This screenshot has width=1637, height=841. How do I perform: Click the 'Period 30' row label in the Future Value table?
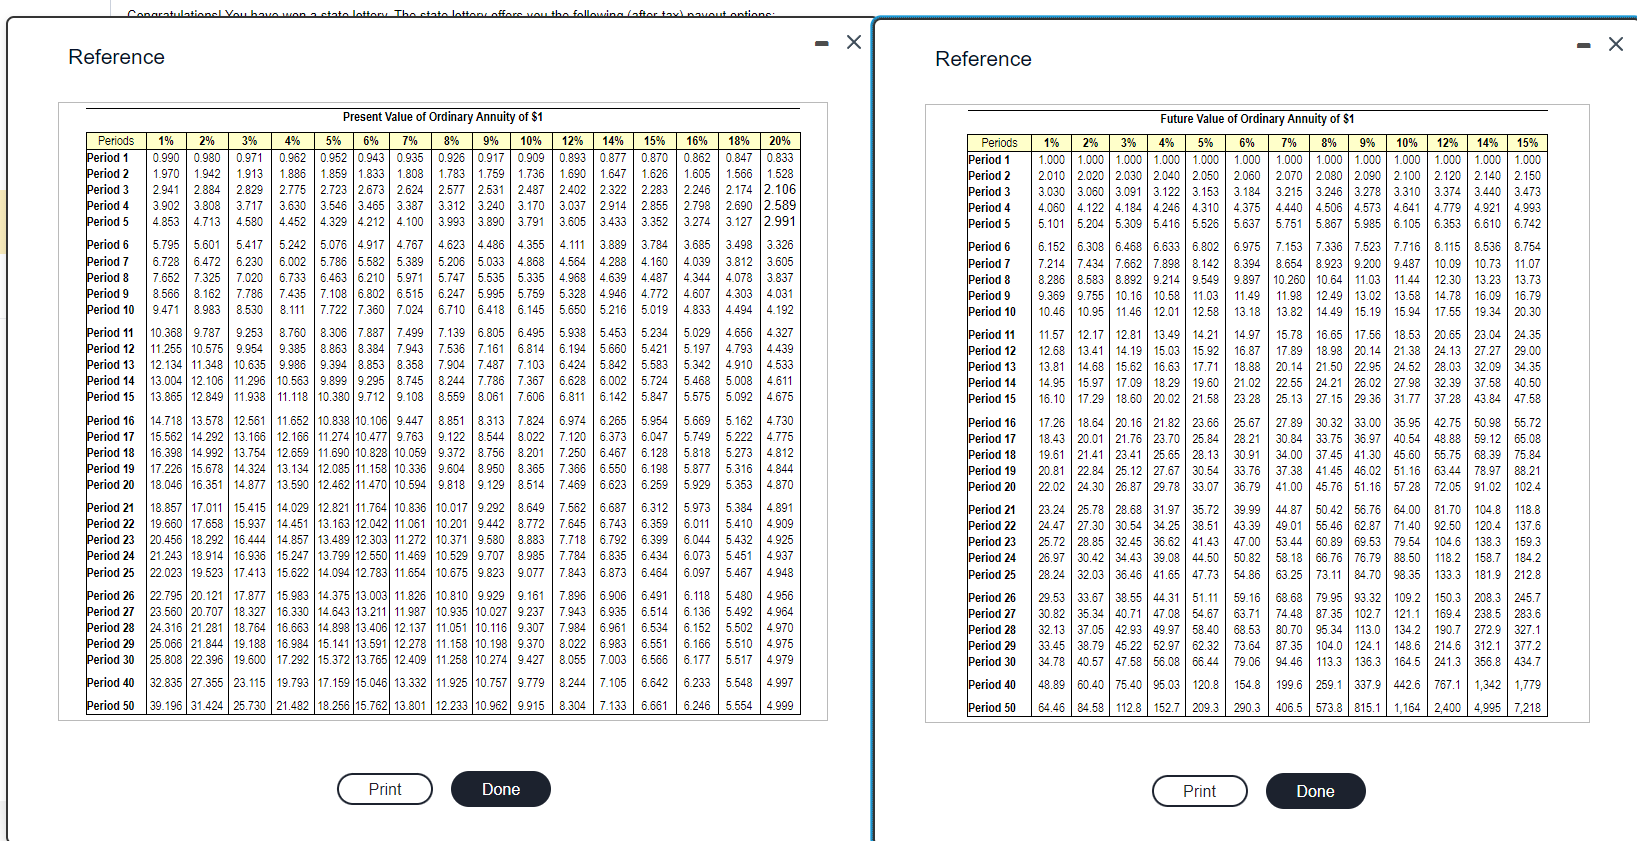[x=992, y=662]
